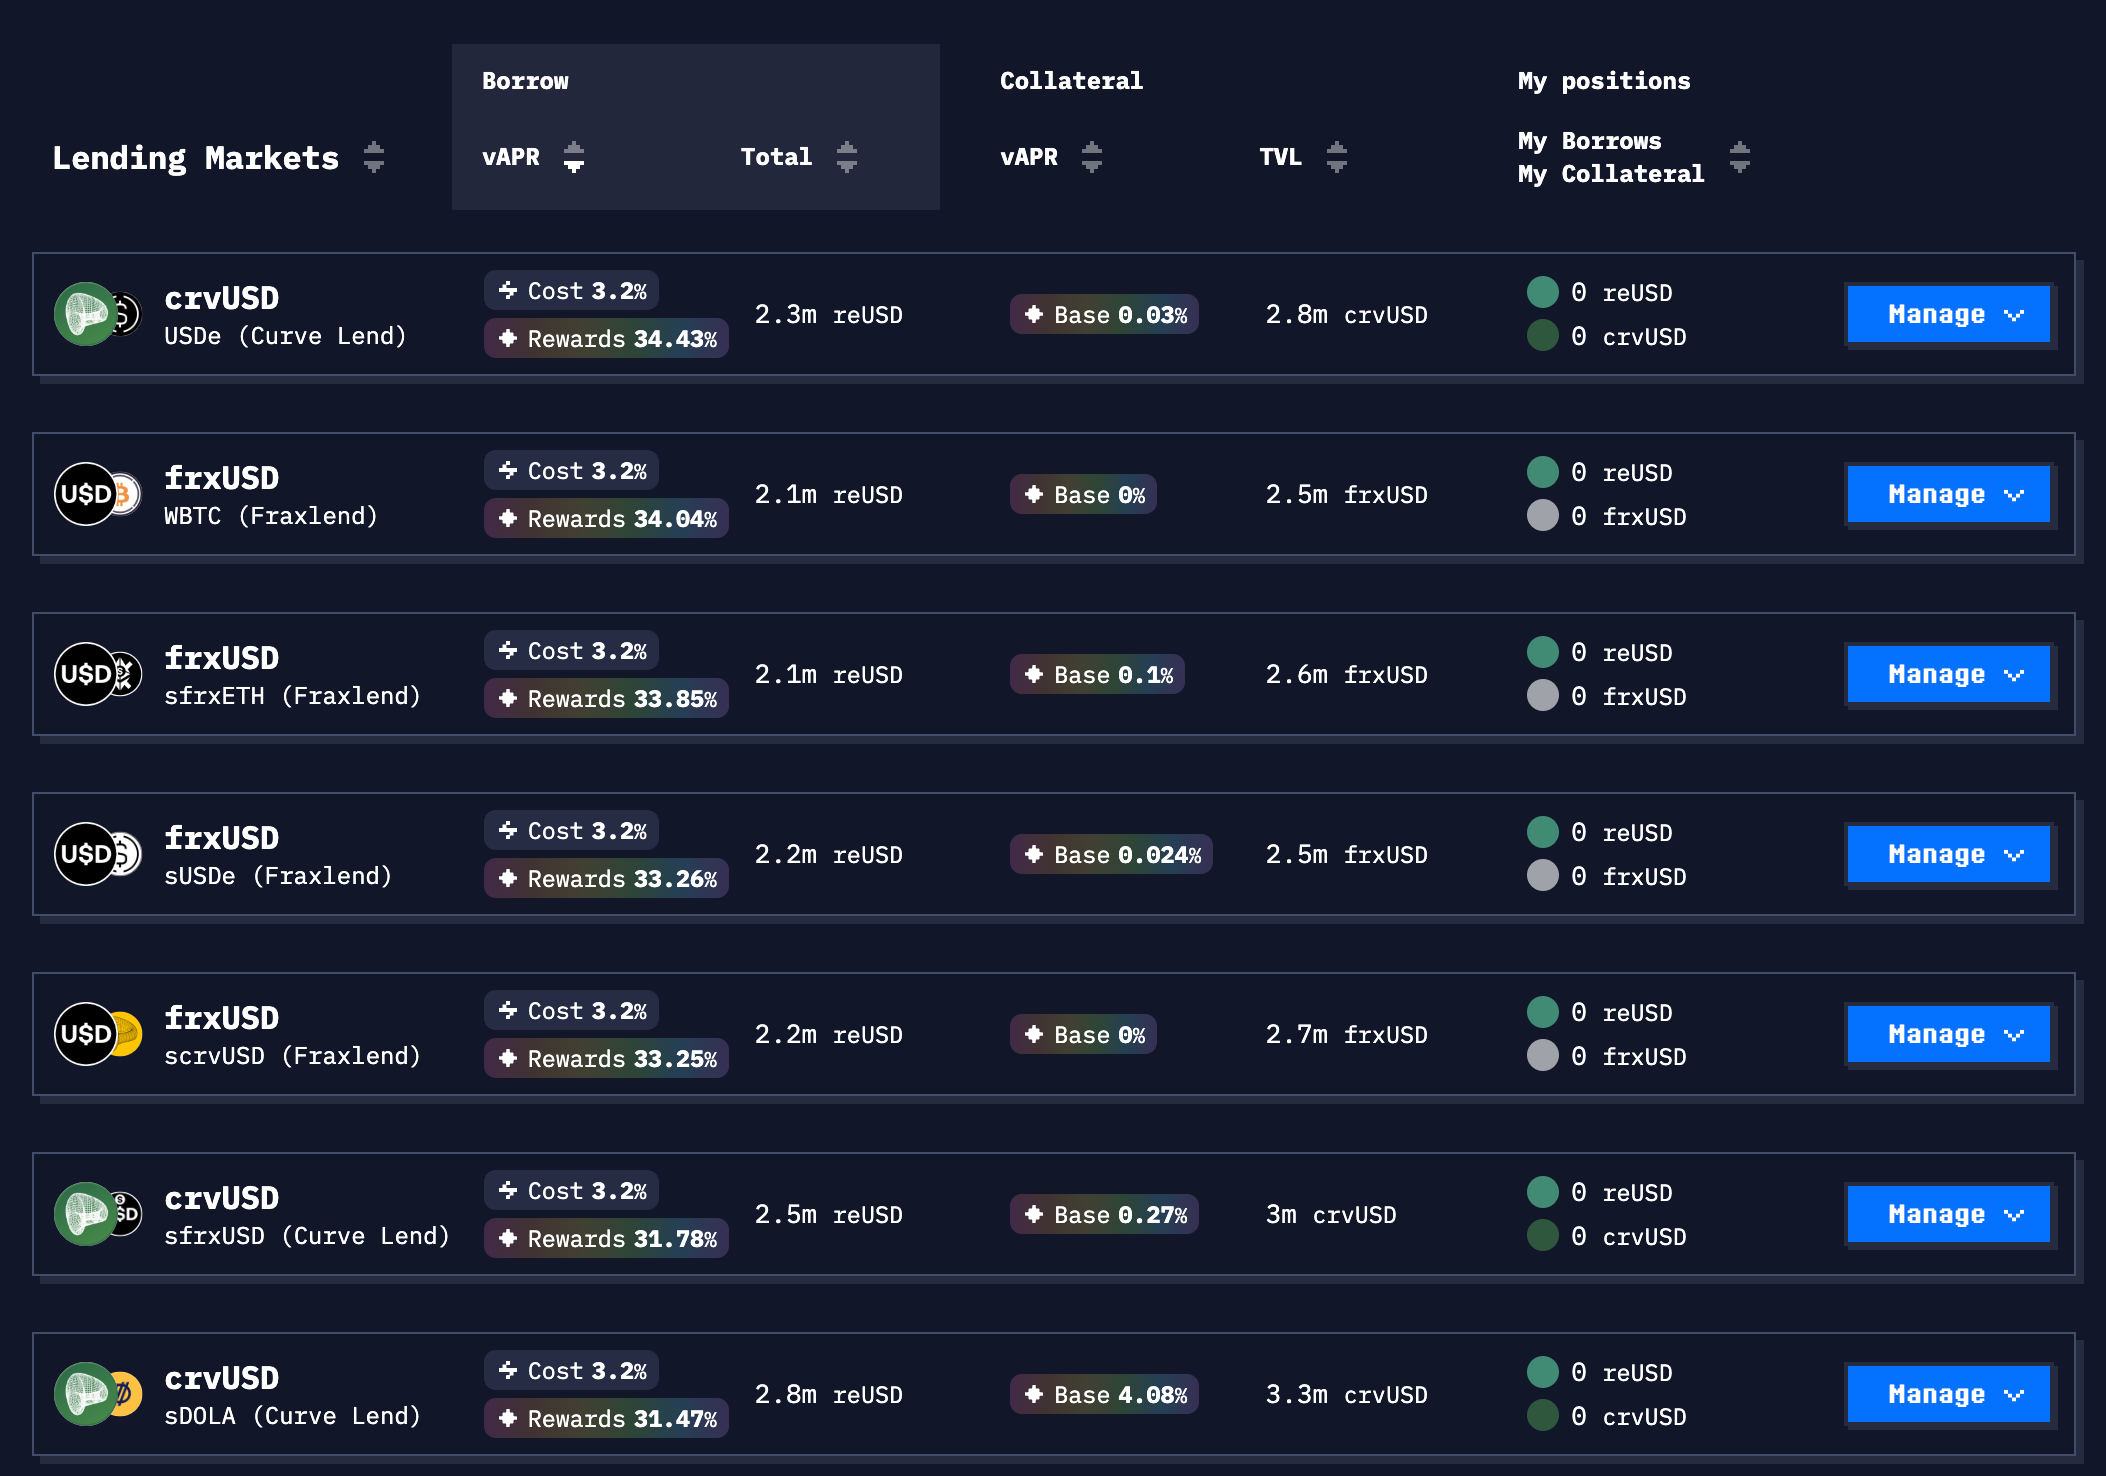Click crvUSD collateral dot in sfrxUSD row
The width and height of the screenshot is (2106, 1476).
pos(1543,1235)
